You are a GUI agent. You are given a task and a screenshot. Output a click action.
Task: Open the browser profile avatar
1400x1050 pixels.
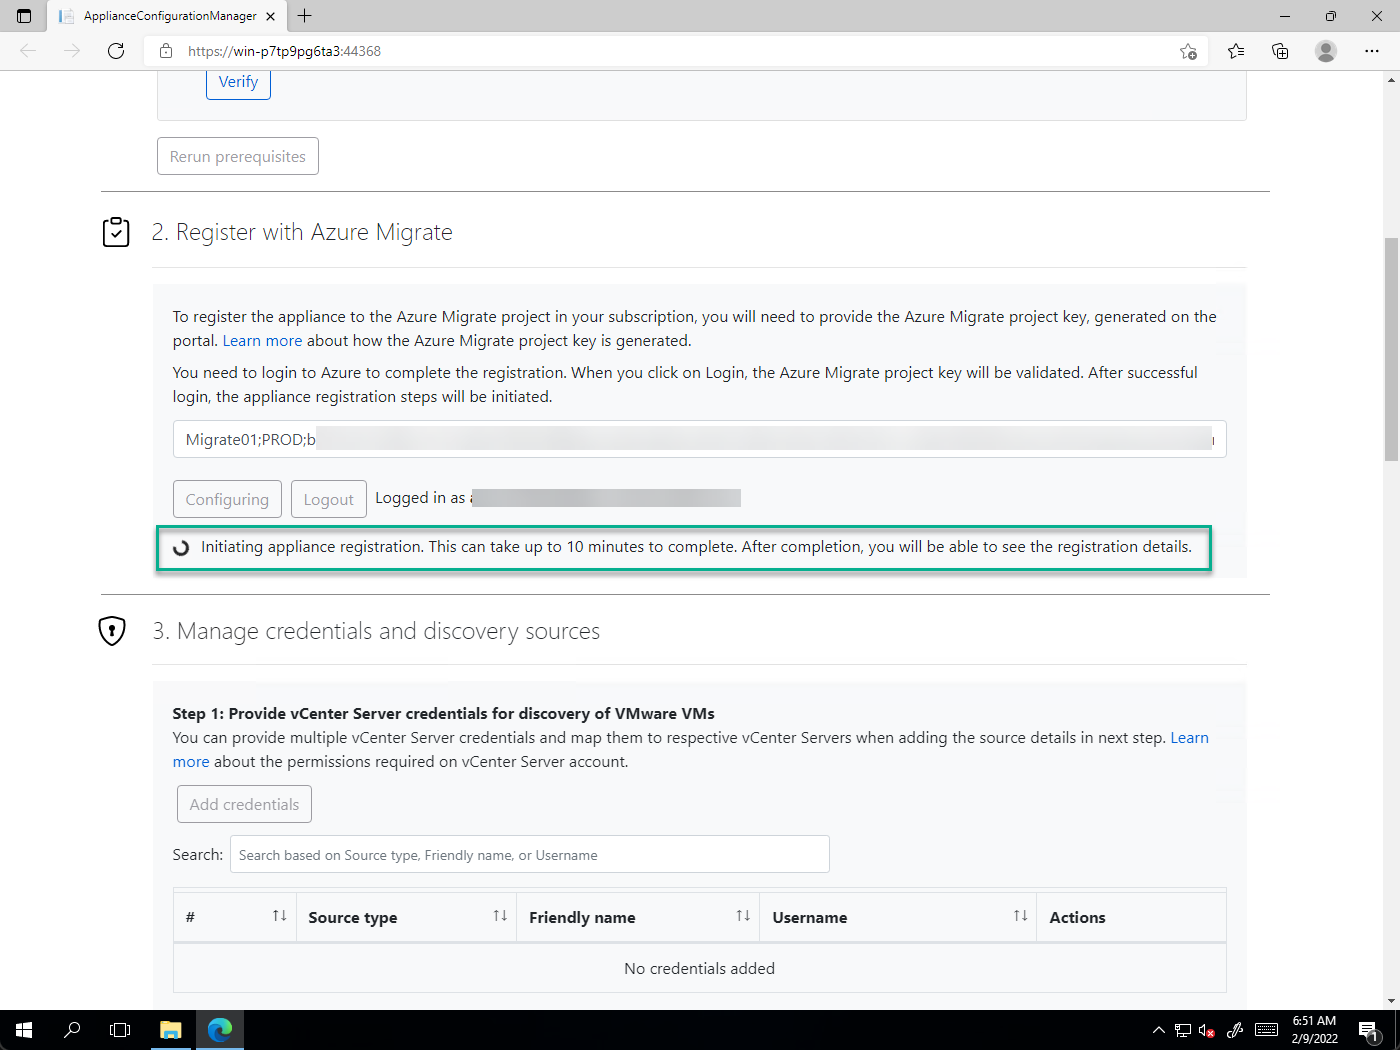point(1326,51)
